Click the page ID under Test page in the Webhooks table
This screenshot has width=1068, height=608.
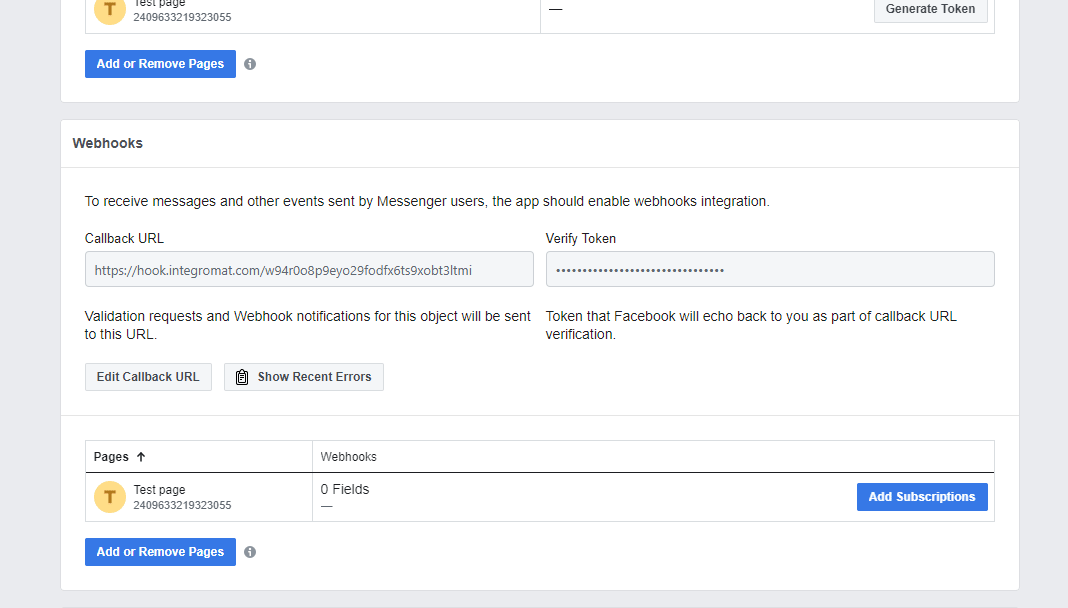[x=182, y=506]
